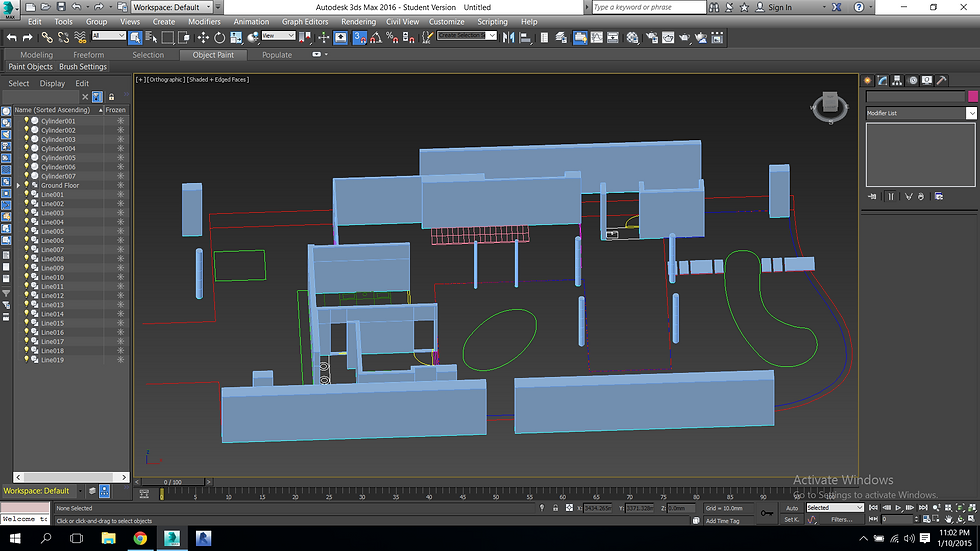Click the Paint Objects panel button
This screenshot has height=551, width=980.
click(30, 67)
